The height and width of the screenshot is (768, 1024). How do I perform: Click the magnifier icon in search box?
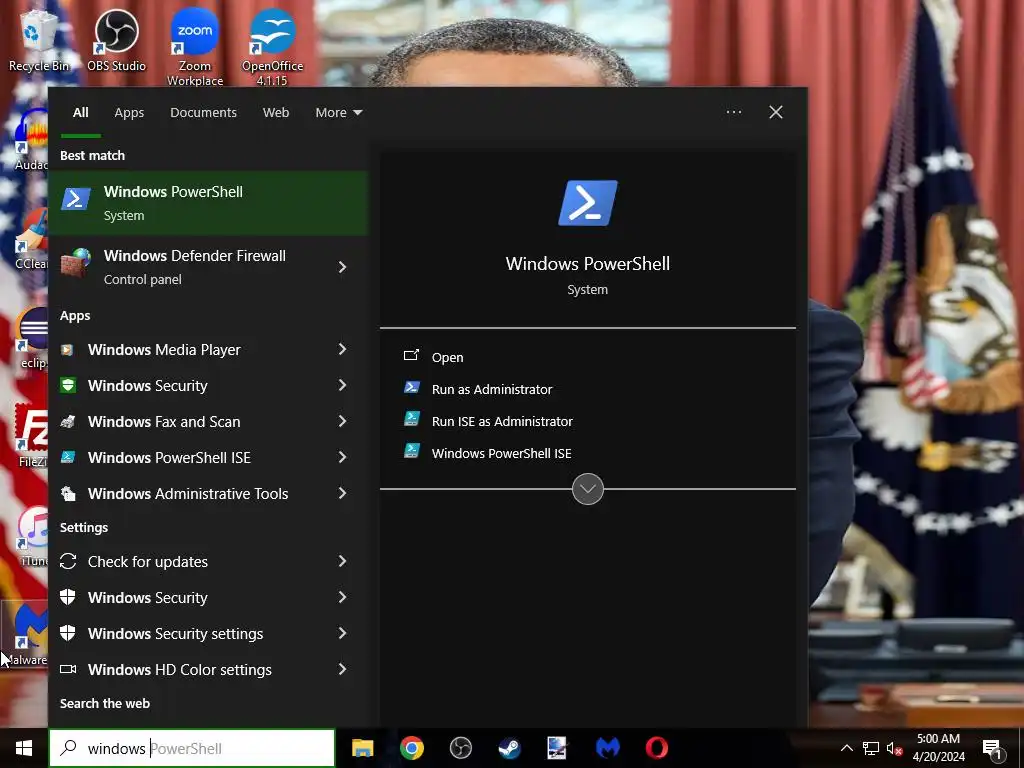(x=68, y=748)
